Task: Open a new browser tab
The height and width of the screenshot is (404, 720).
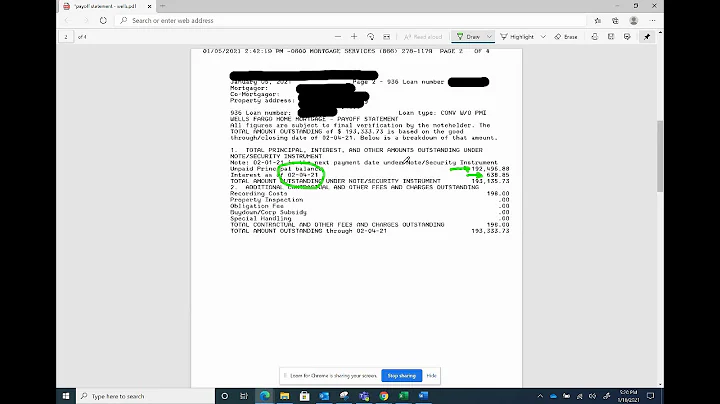Action: coord(163,6)
